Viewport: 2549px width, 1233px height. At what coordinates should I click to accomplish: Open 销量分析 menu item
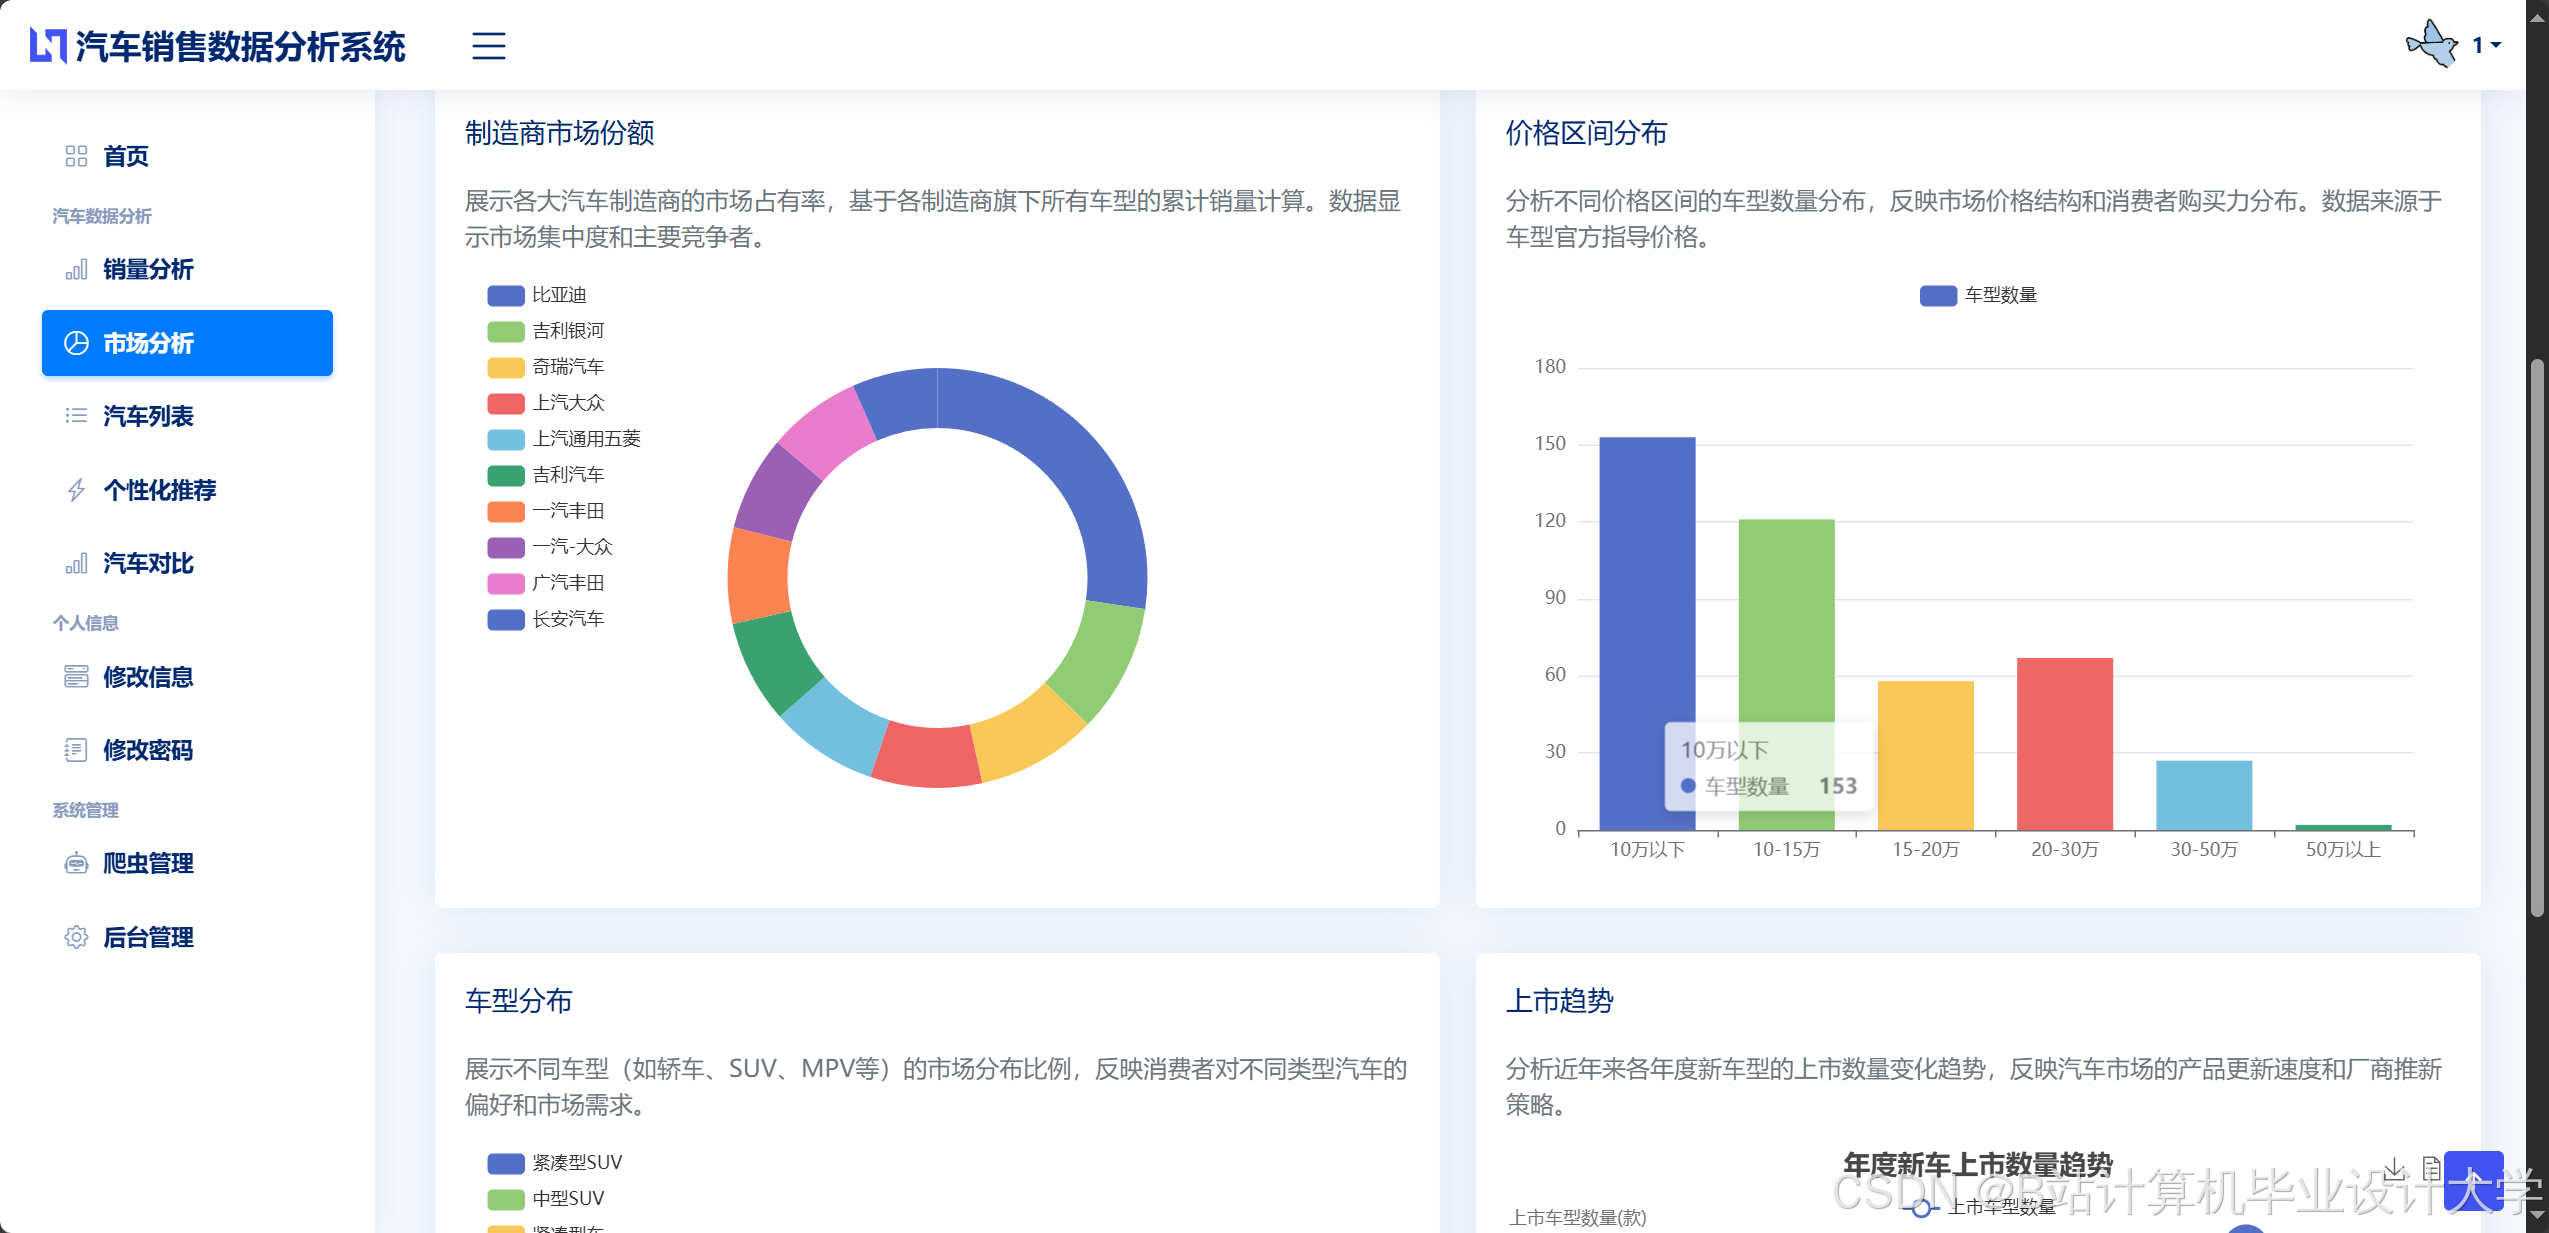tap(148, 269)
